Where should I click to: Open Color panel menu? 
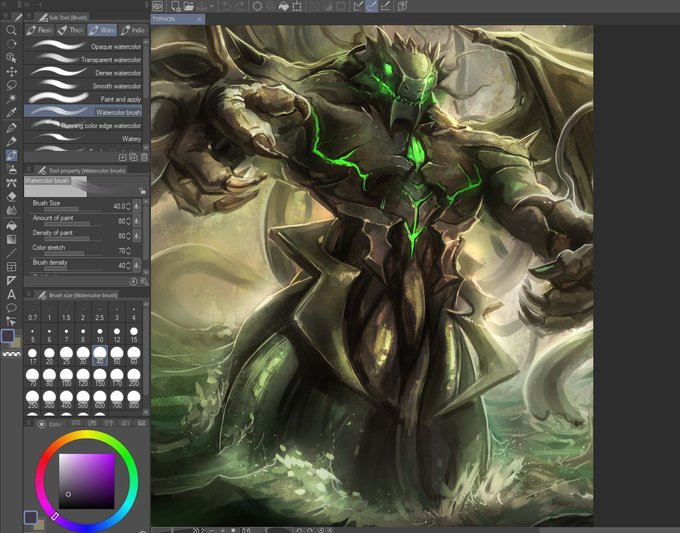pos(28,423)
